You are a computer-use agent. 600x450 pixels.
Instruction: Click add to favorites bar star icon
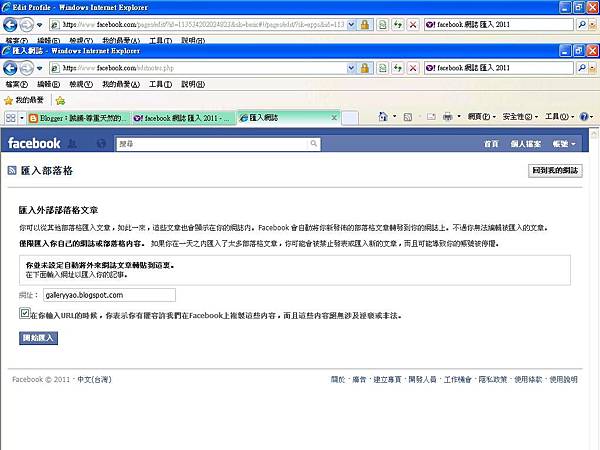[x=60, y=101]
